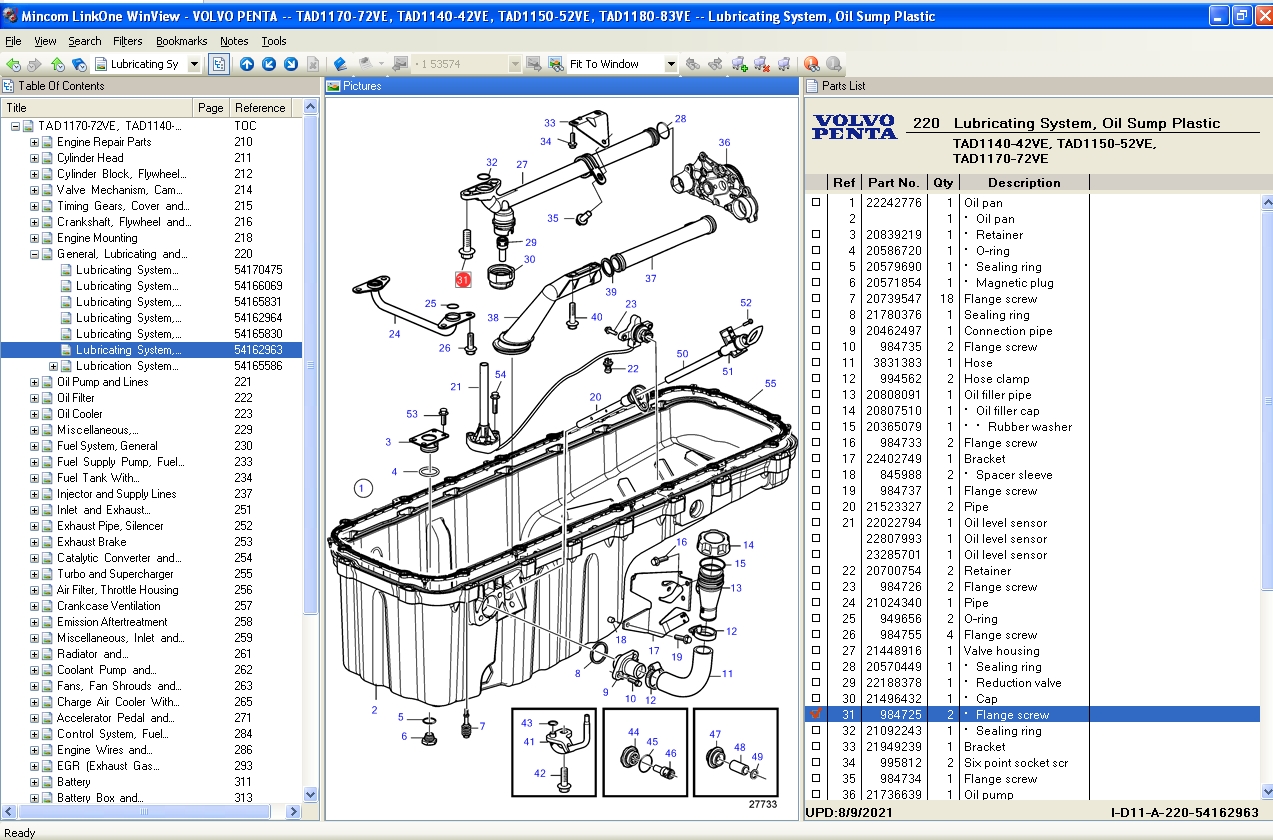Open the Bookmarks menu
Viewport: 1273px width, 840px height.
[x=181, y=41]
